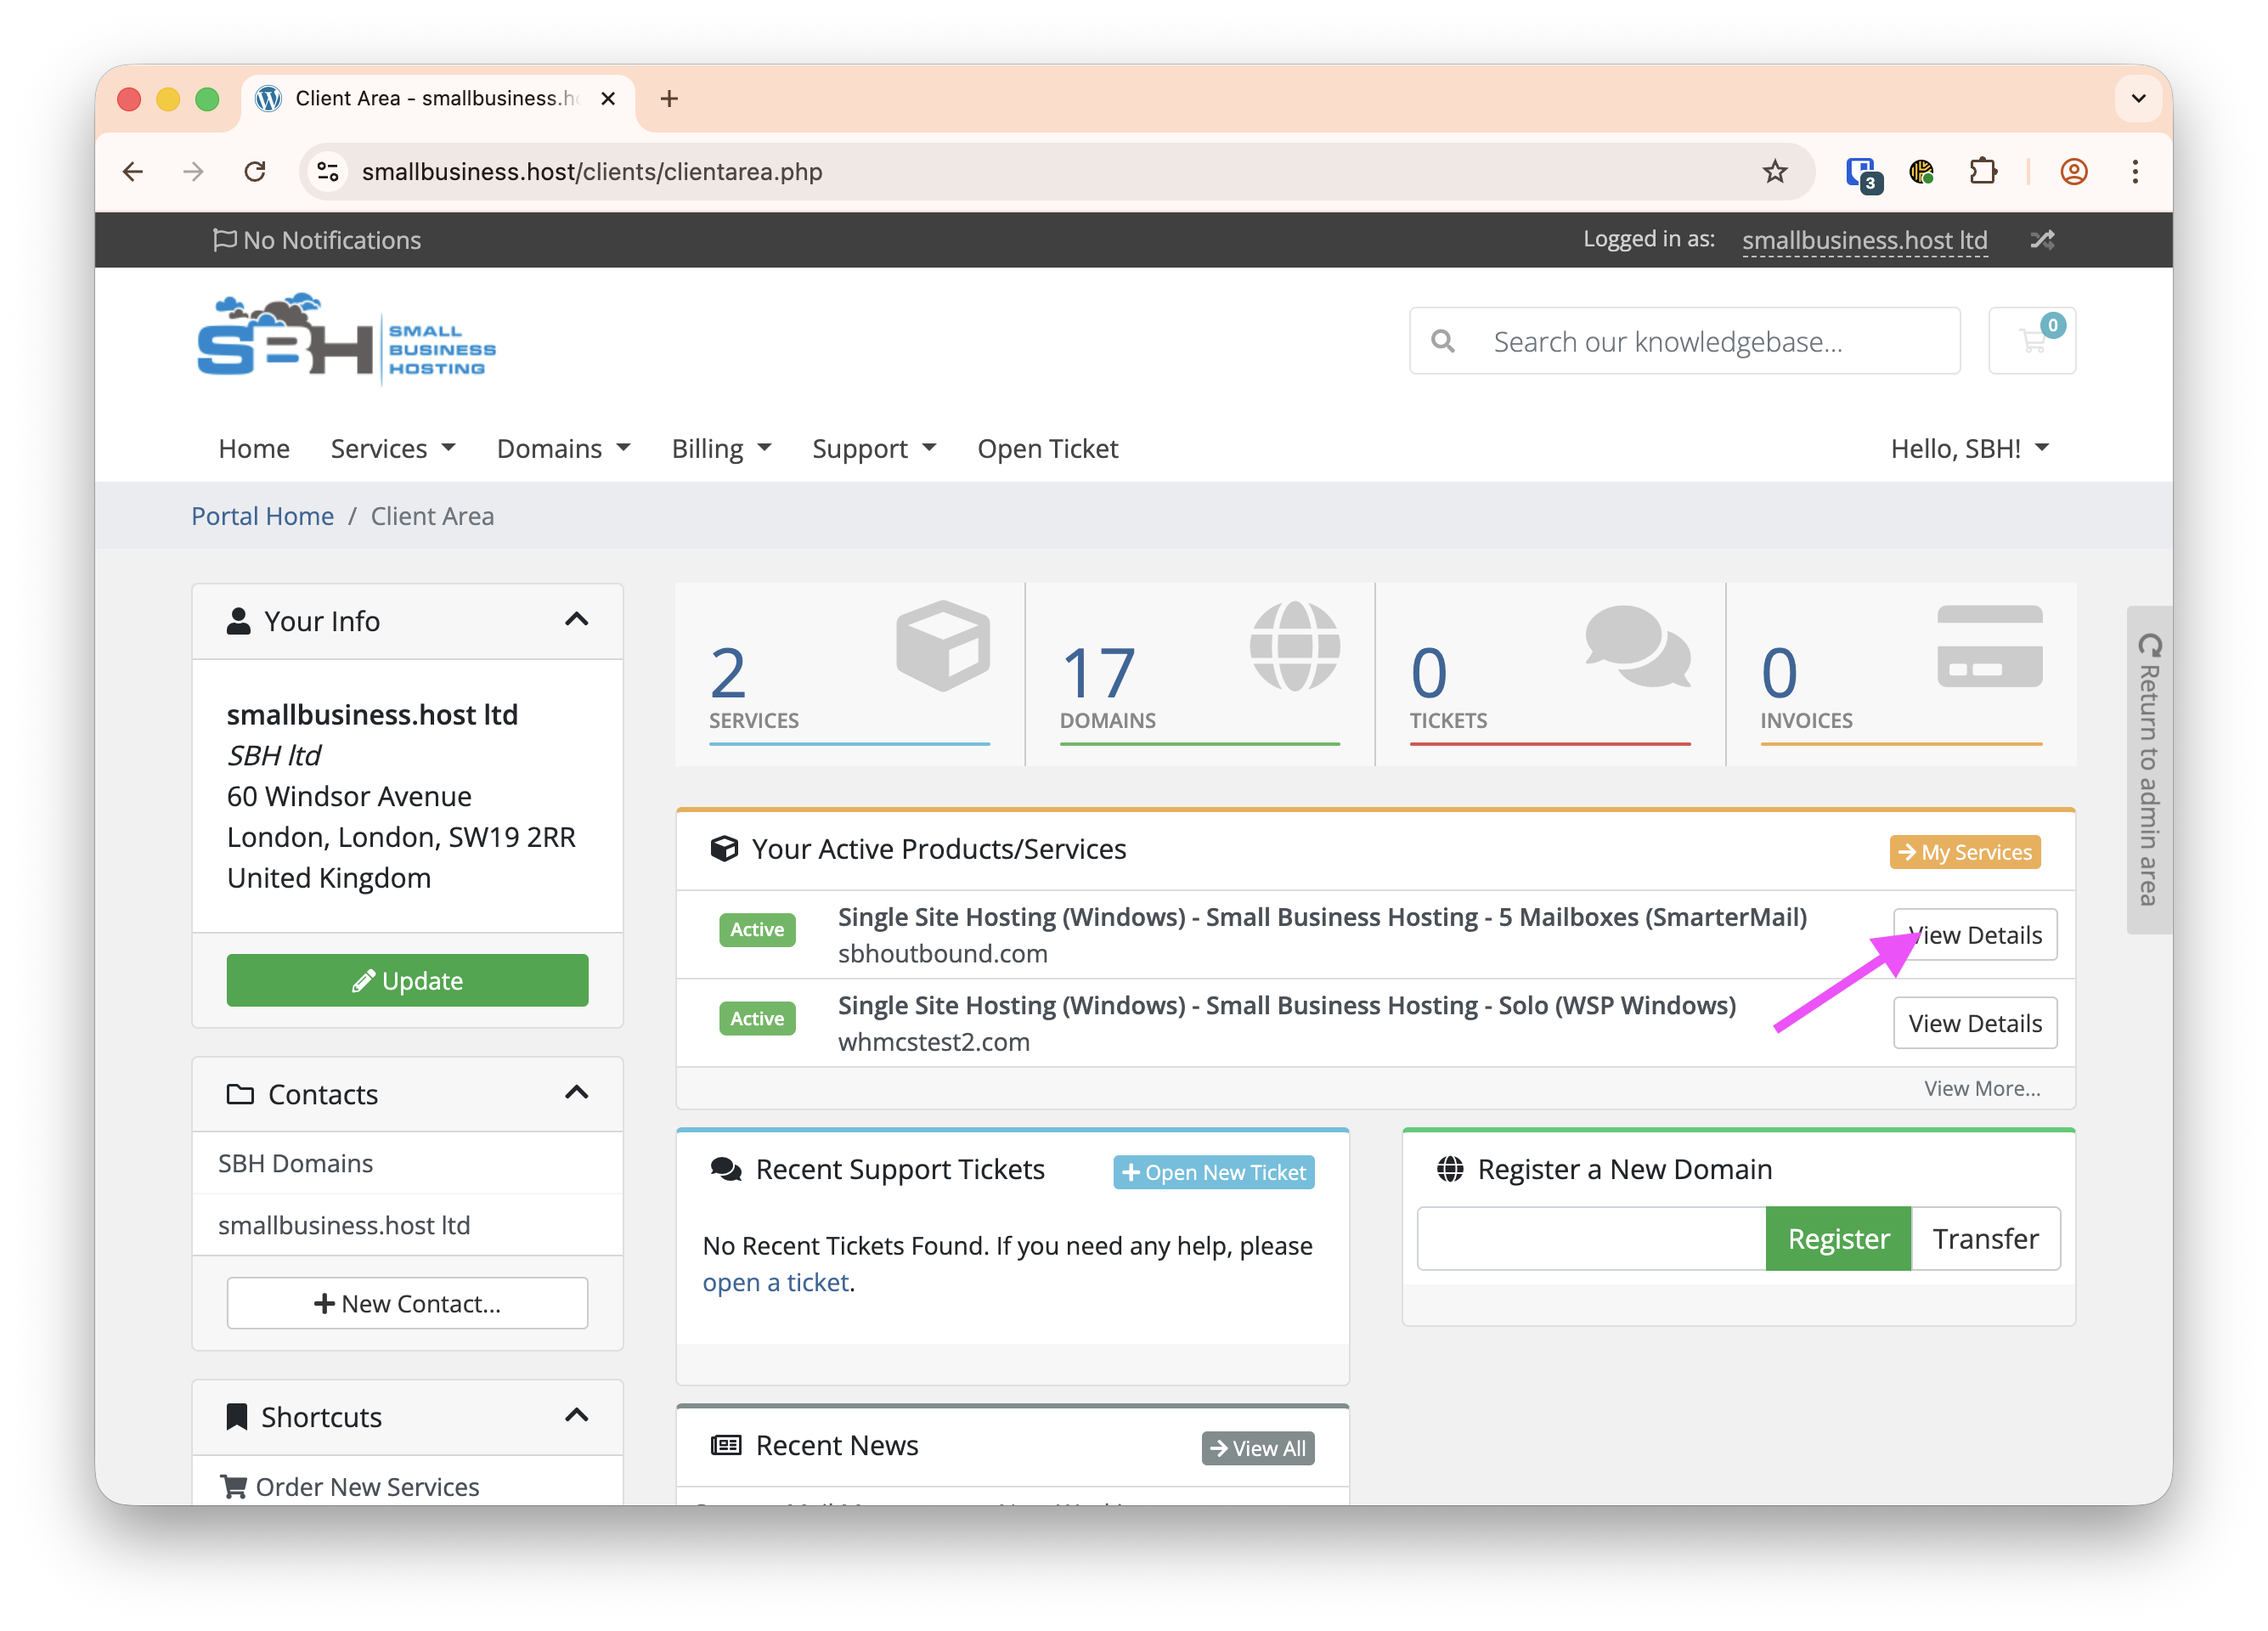The image size is (2268, 1631).
Task: Open the browser extensions puzzle icon
Action: [x=1982, y=172]
